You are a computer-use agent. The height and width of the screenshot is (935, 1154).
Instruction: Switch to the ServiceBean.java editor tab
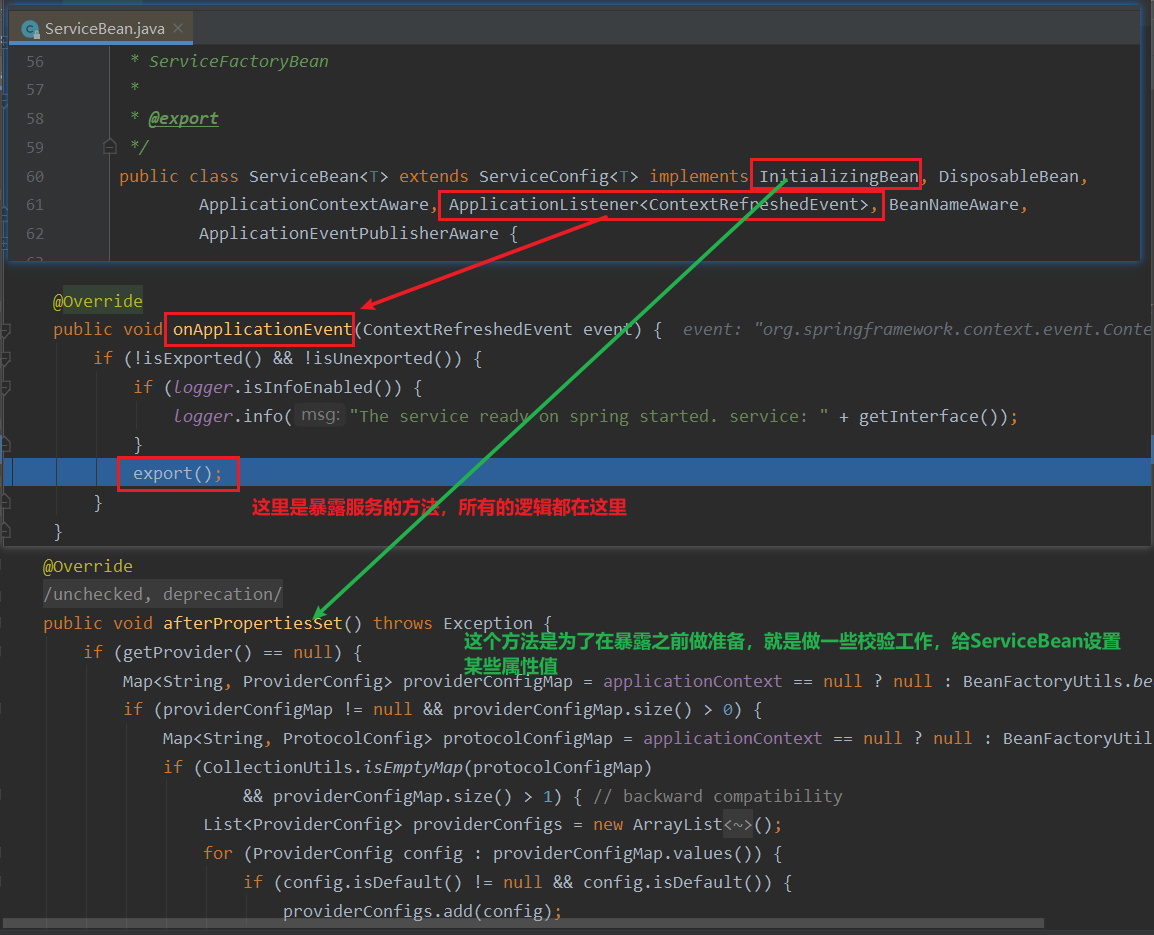[102, 29]
